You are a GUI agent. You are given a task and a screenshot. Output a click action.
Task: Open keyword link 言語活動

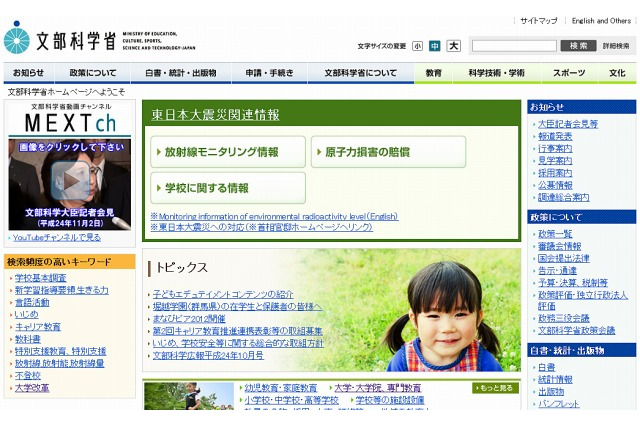[32, 302]
